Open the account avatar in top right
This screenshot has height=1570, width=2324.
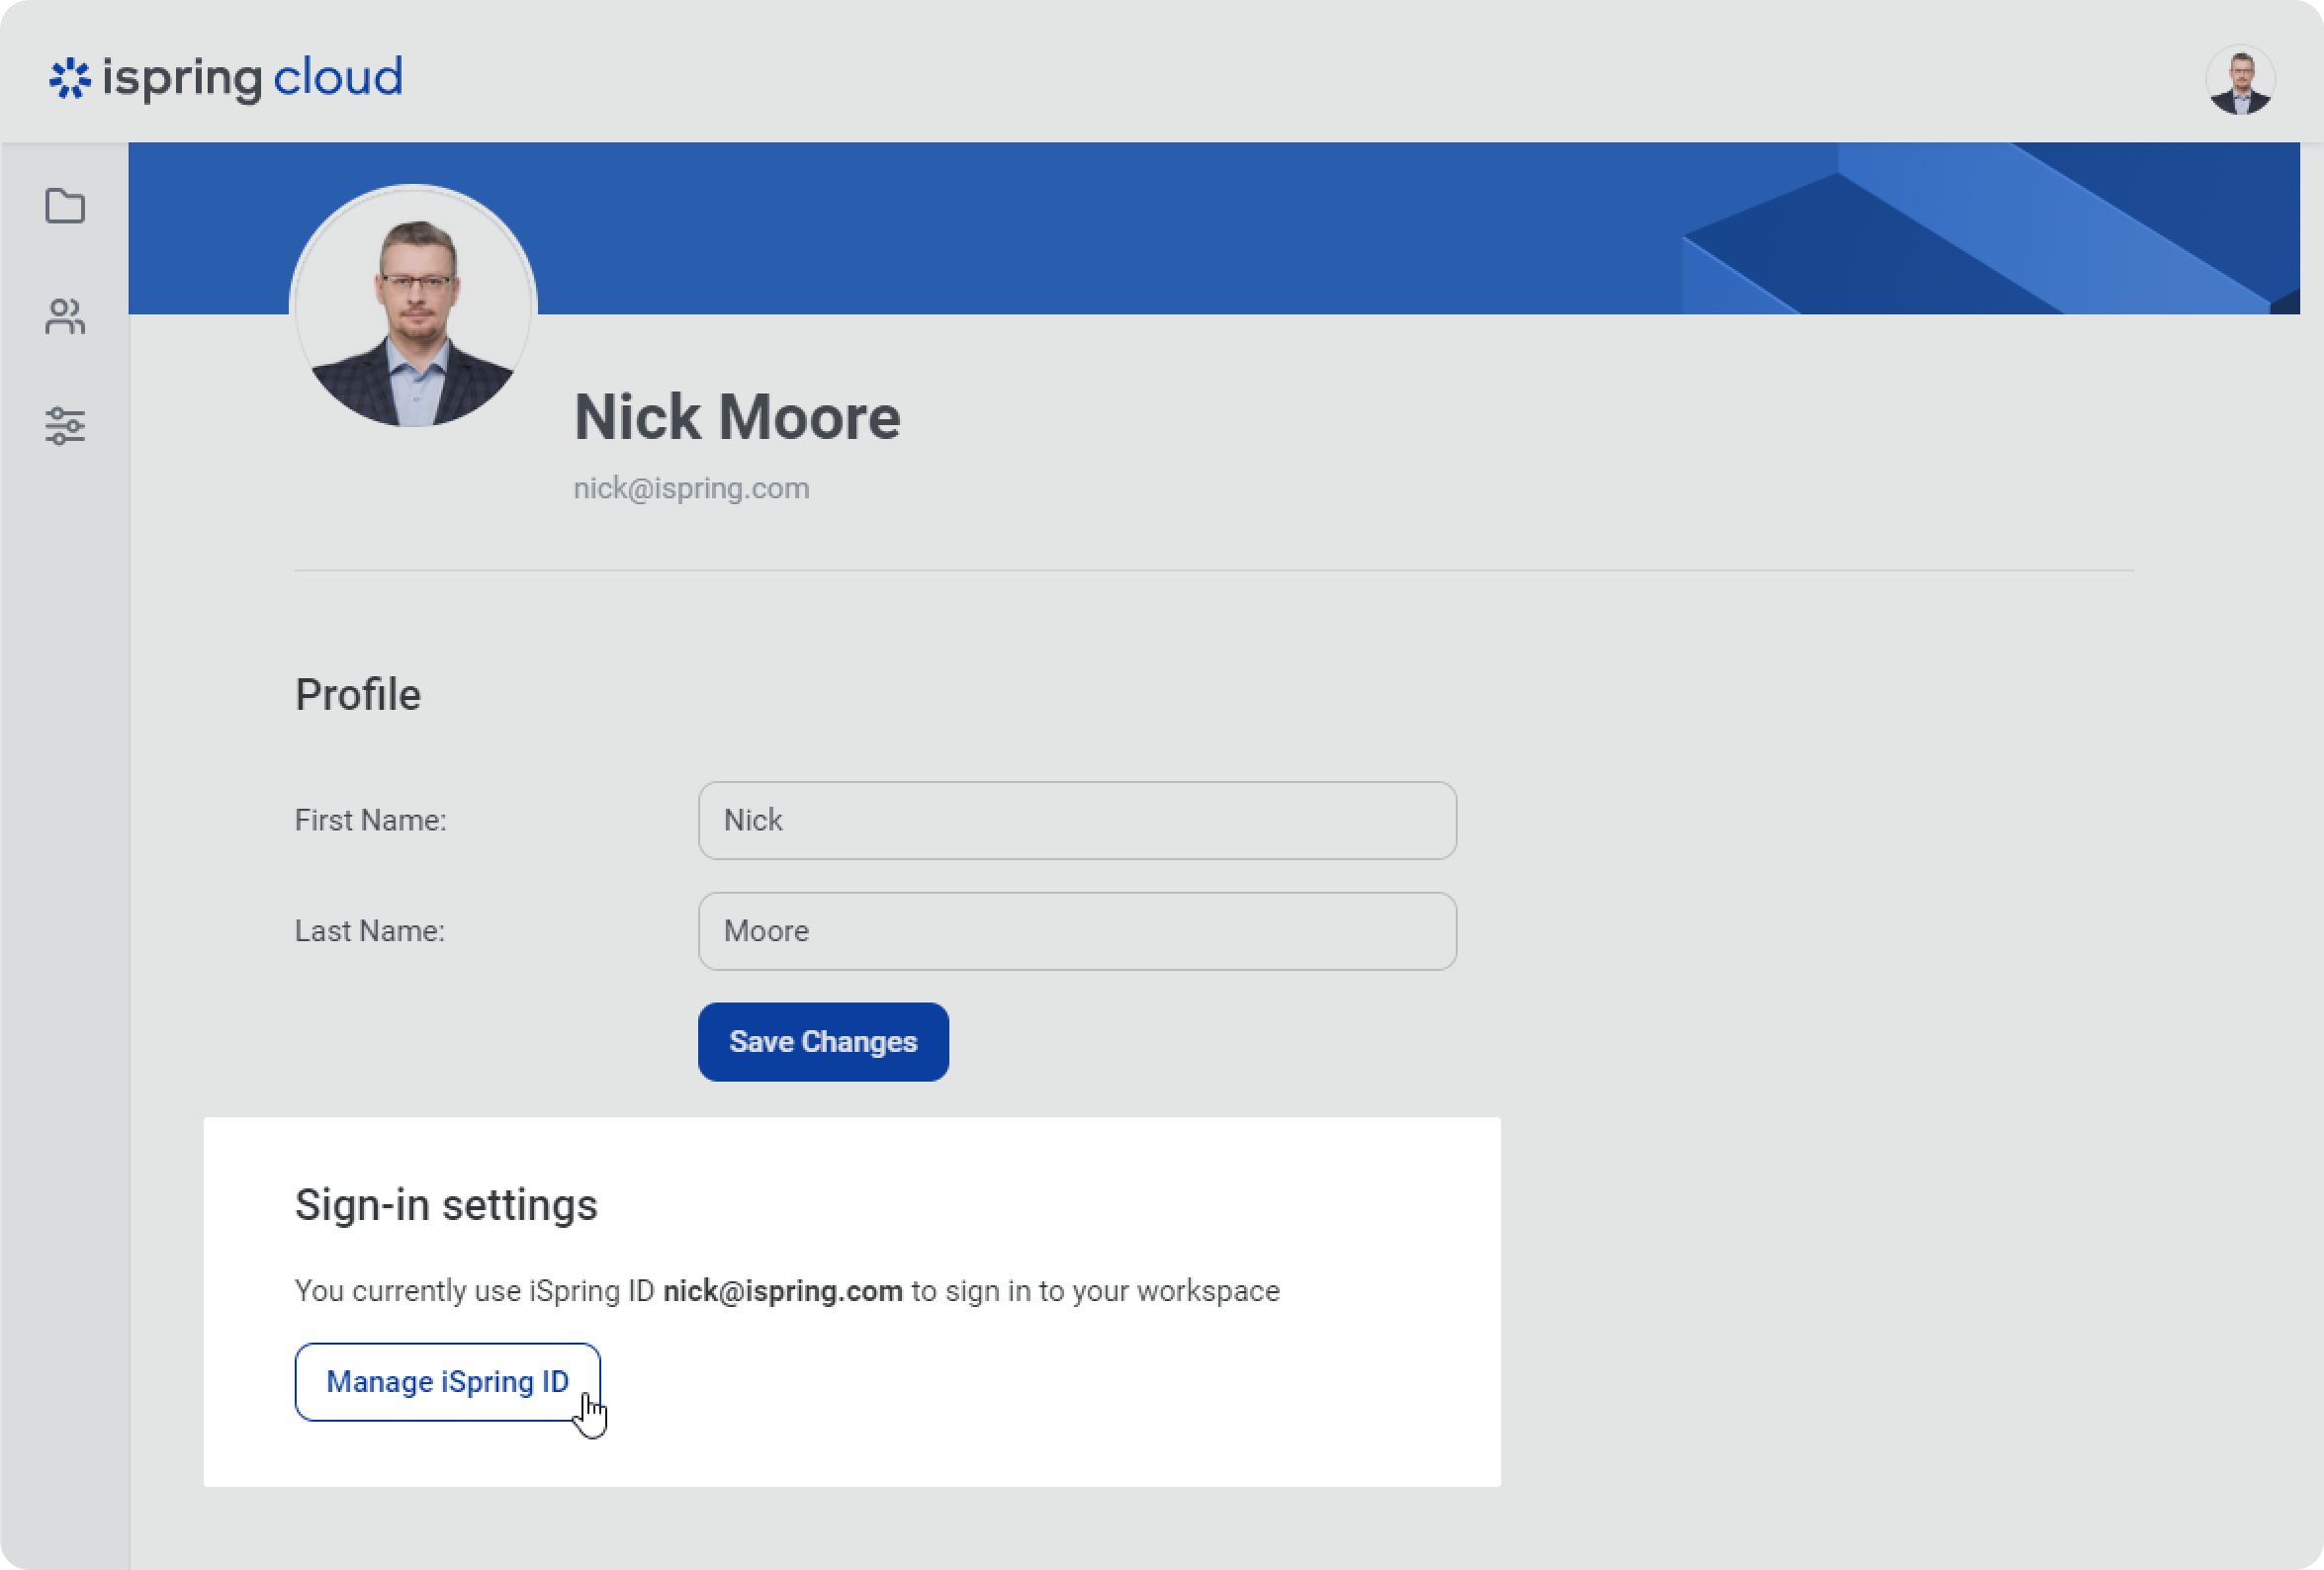[x=2240, y=80]
